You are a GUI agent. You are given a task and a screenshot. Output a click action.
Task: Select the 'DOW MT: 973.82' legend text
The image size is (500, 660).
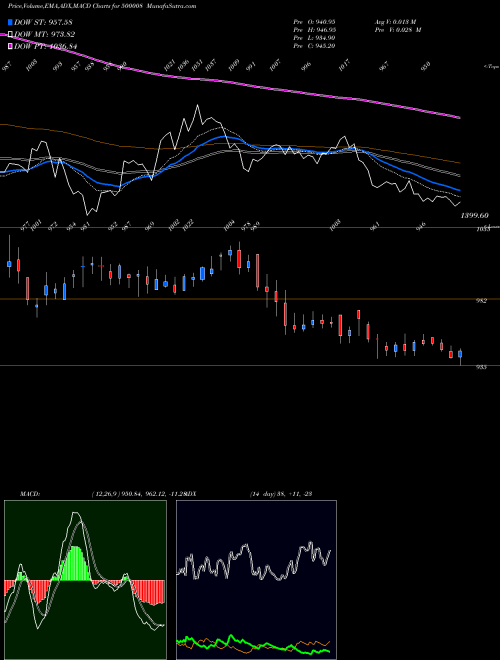pos(45,34)
